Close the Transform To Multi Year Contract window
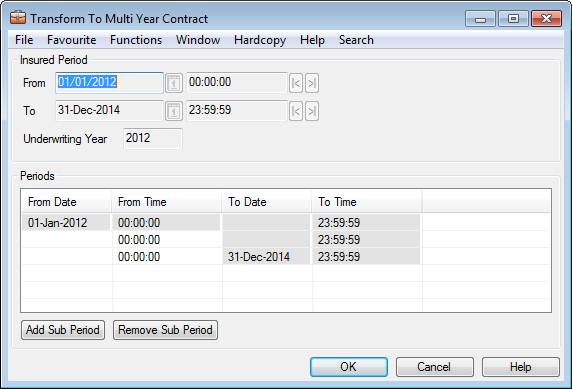 (x=546, y=19)
